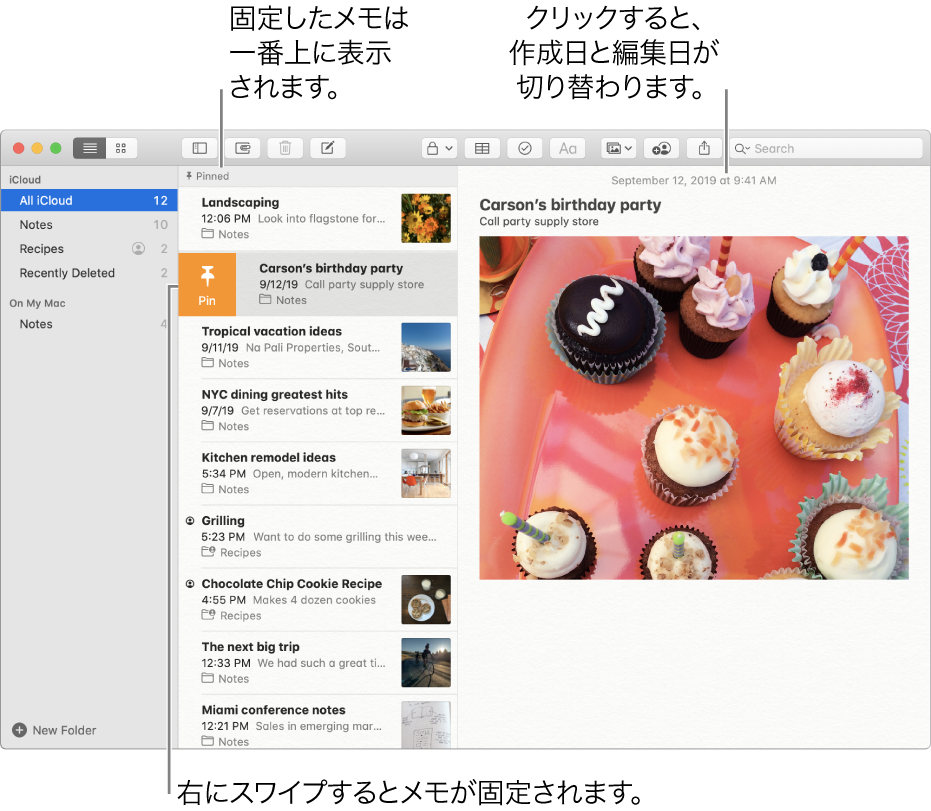Add people to this note
The width and height of the screenshot is (931, 811).
(x=661, y=148)
